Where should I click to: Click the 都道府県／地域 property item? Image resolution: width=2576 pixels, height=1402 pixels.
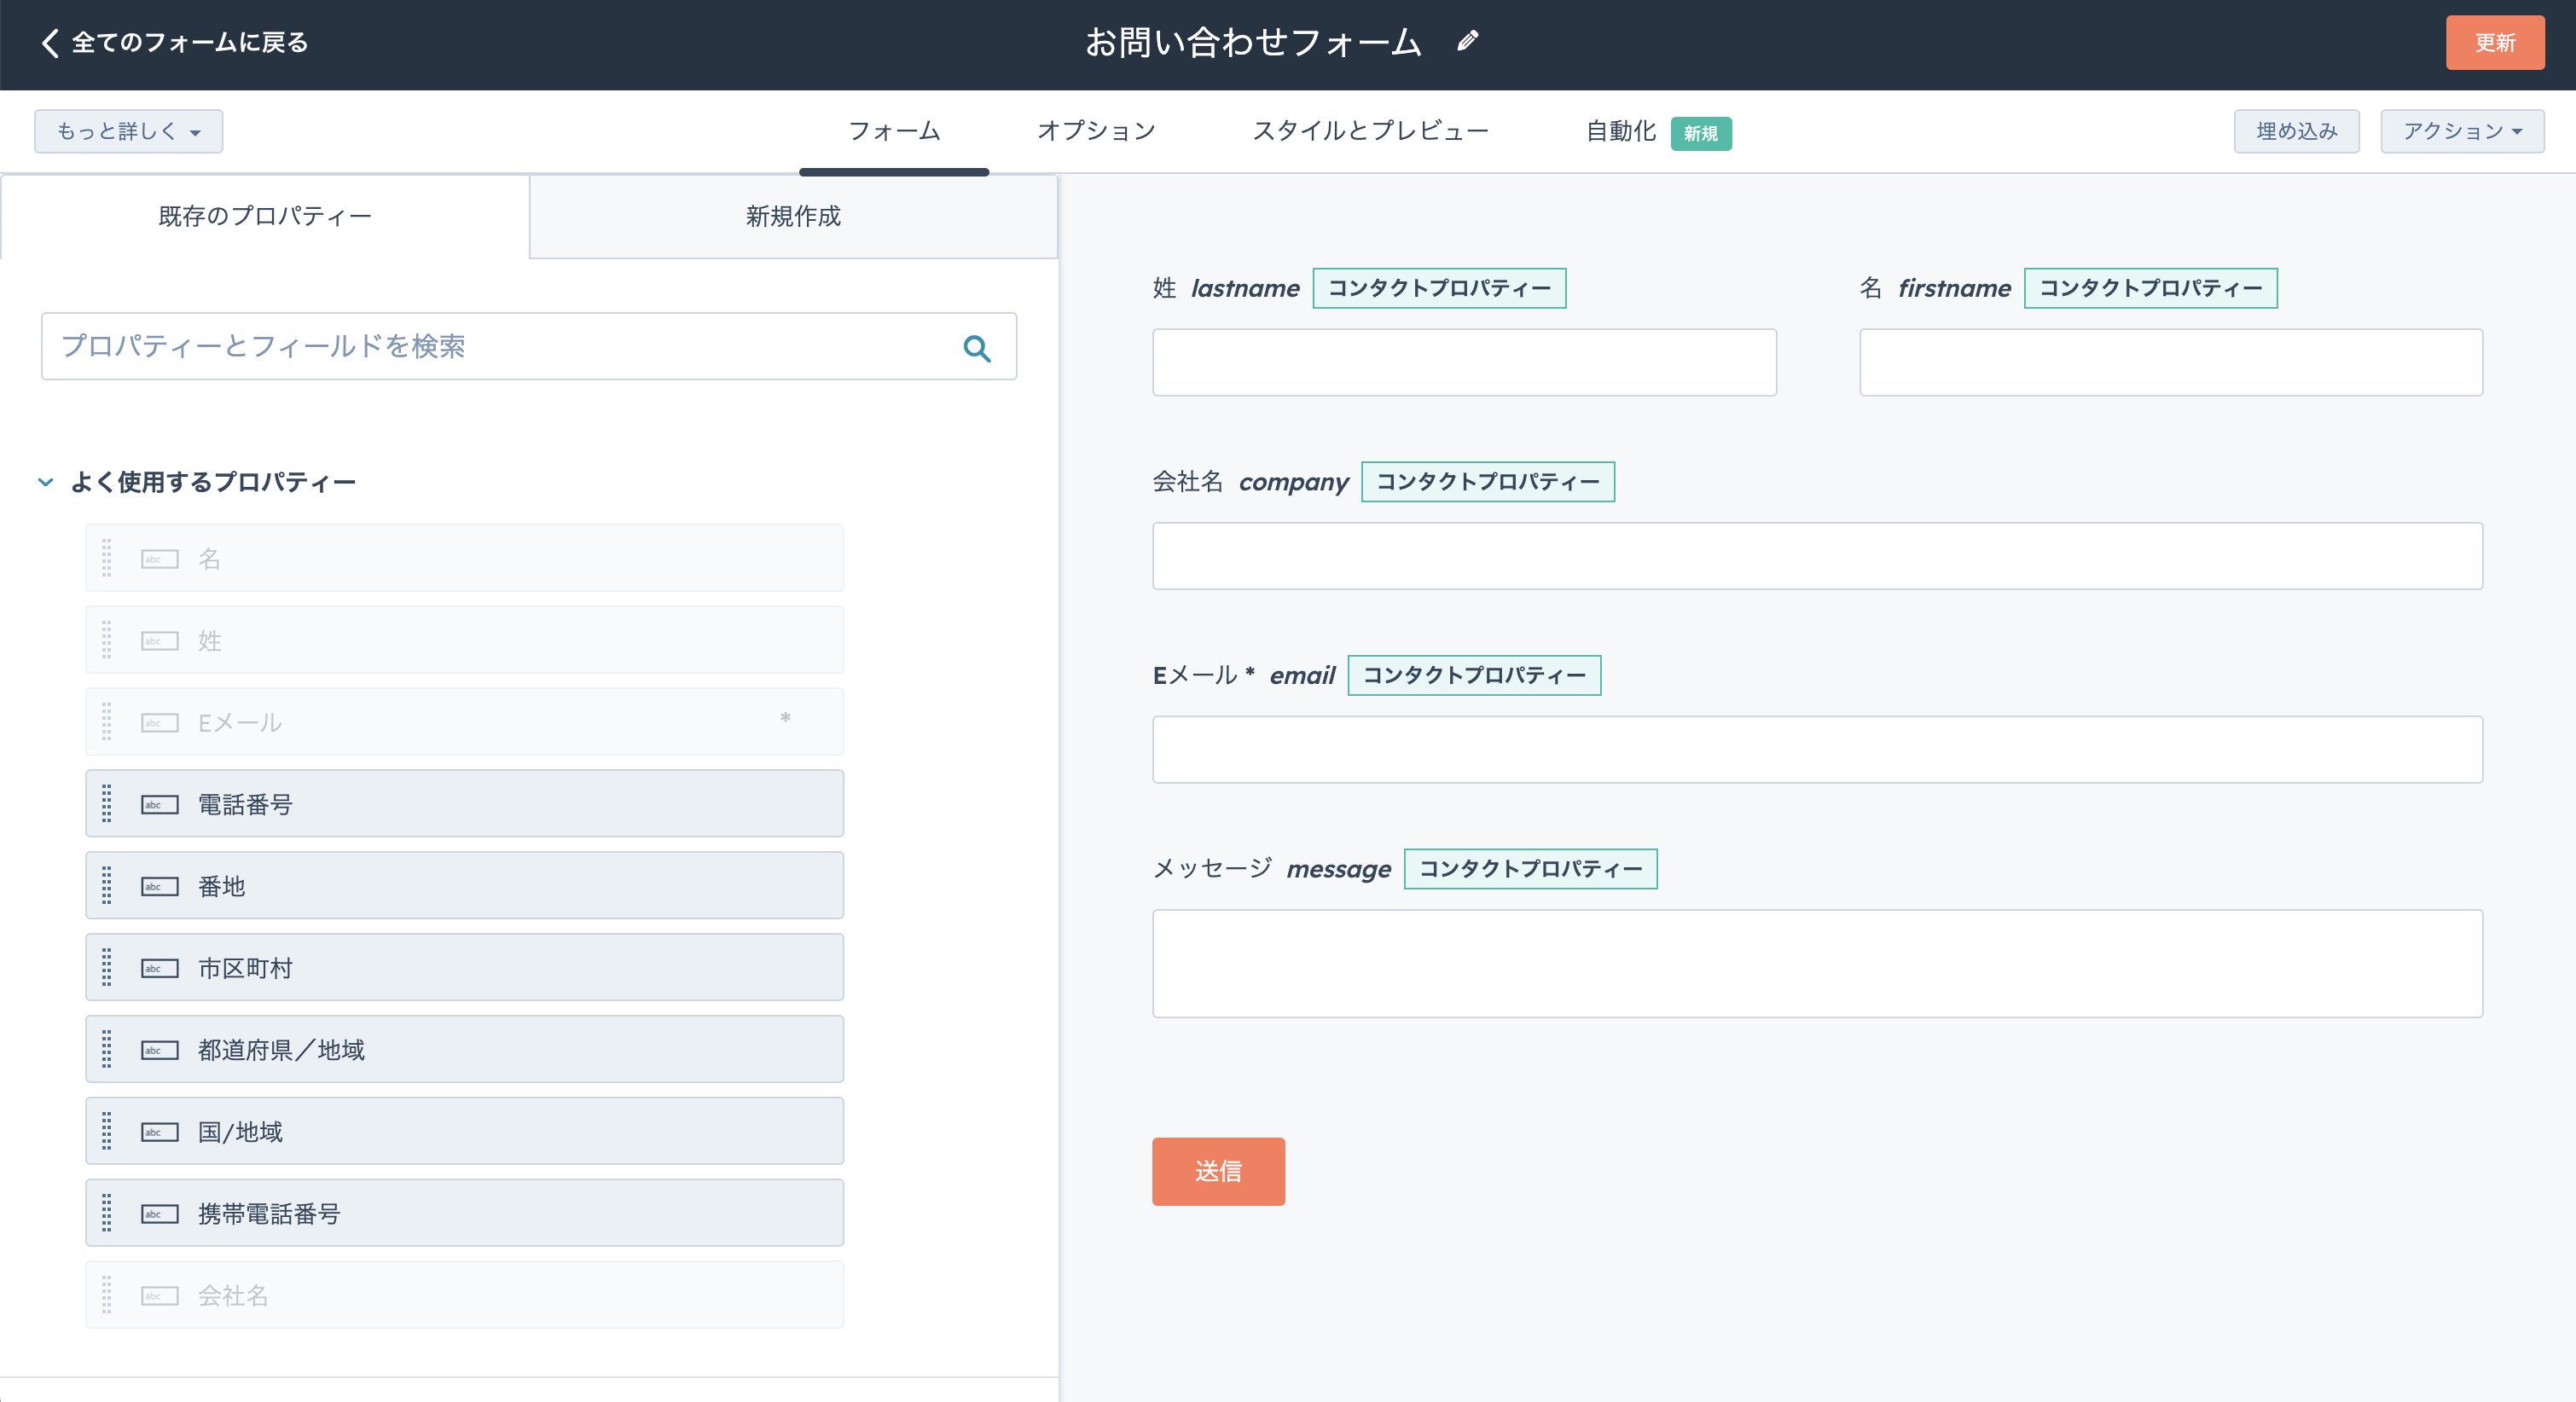point(464,1050)
